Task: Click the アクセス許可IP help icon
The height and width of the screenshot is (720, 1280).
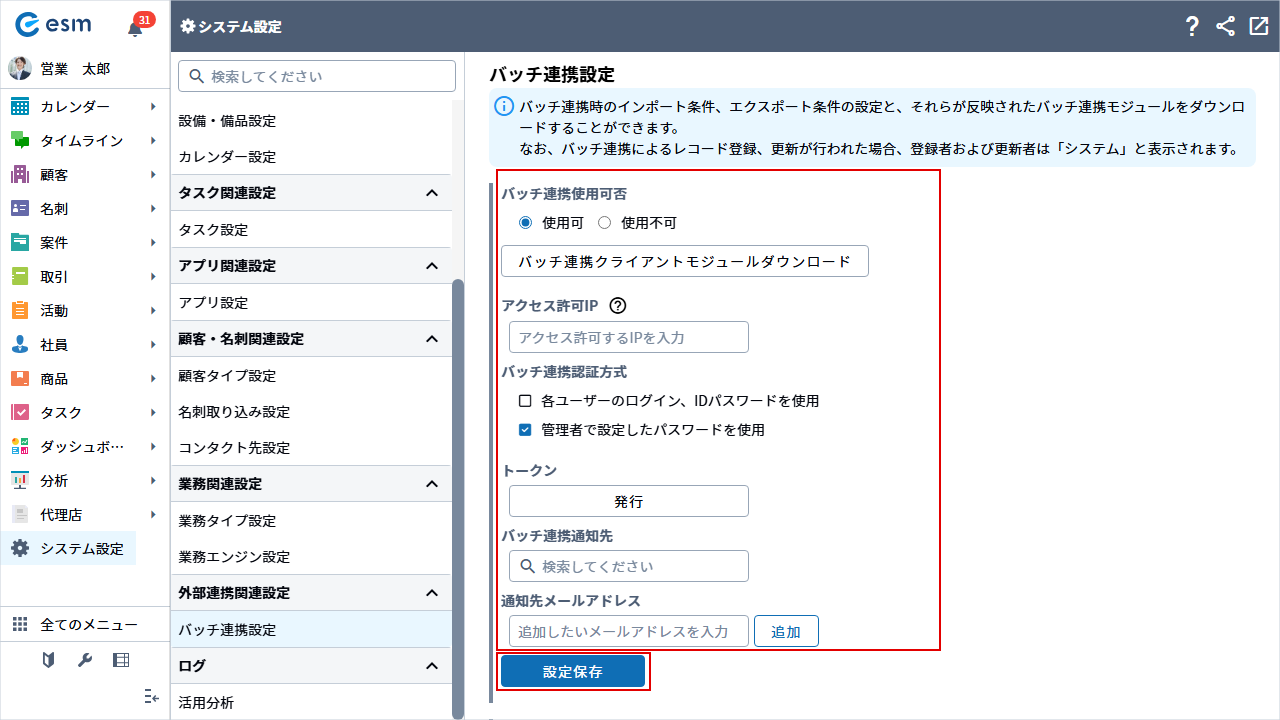Action: coord(617,306)
